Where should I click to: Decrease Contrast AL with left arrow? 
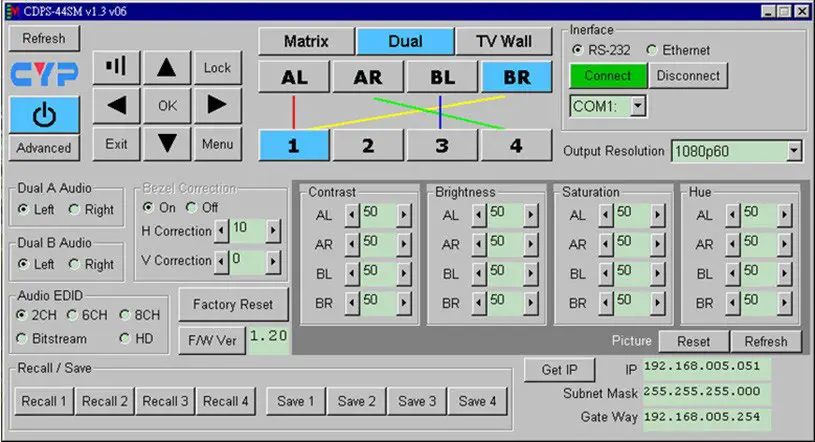point(352,215)
